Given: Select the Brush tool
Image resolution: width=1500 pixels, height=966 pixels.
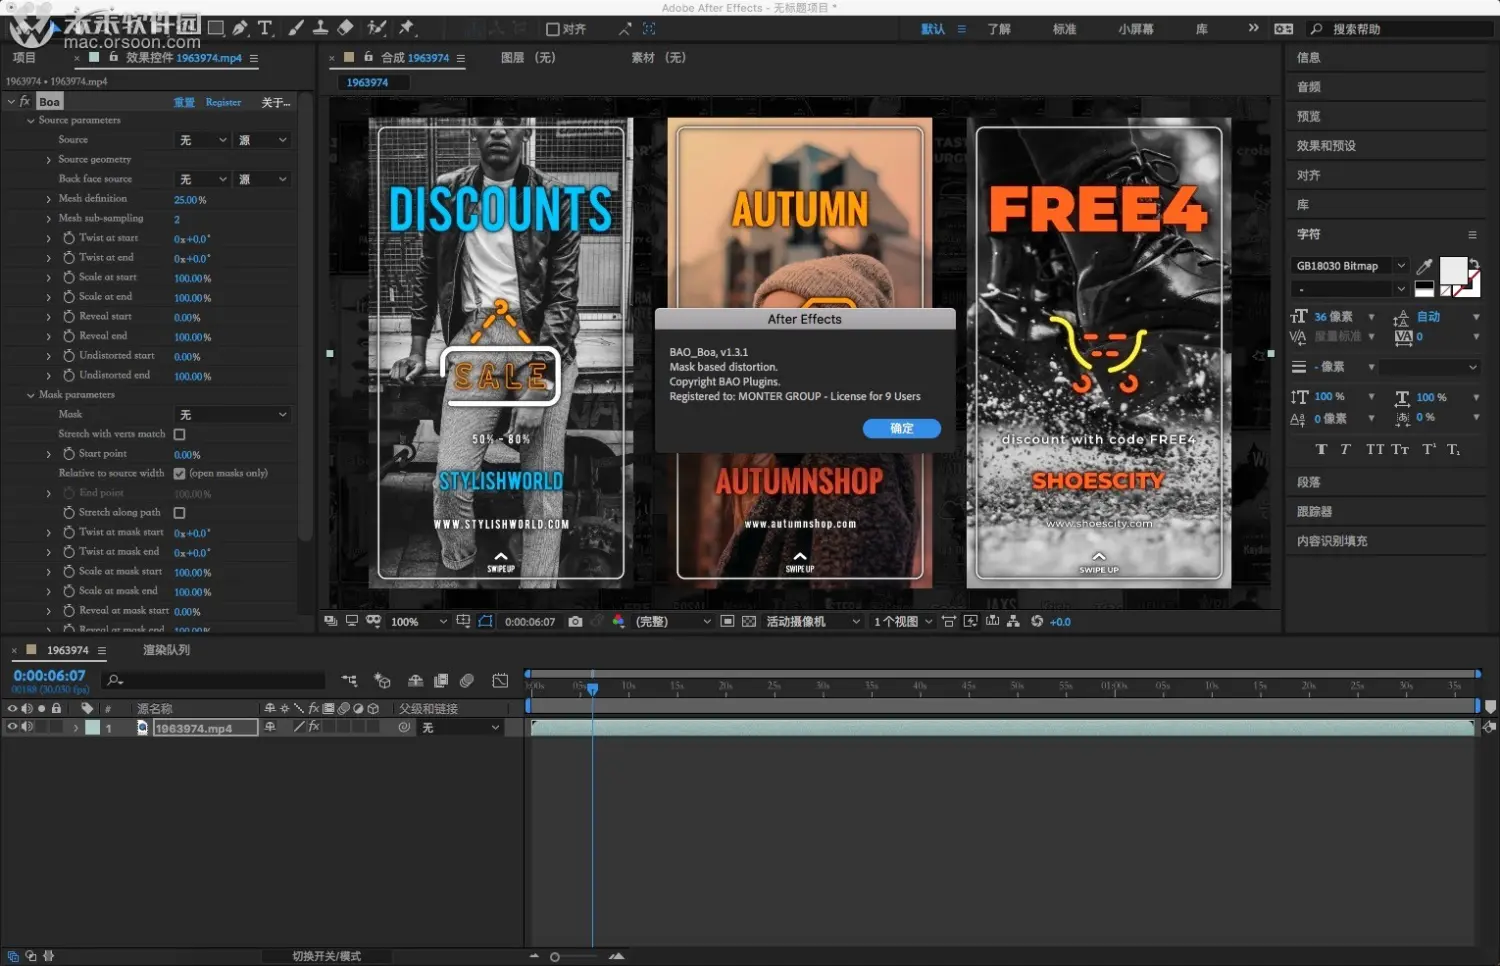Looking at the screenshot, I should click(x=296, y=28).
